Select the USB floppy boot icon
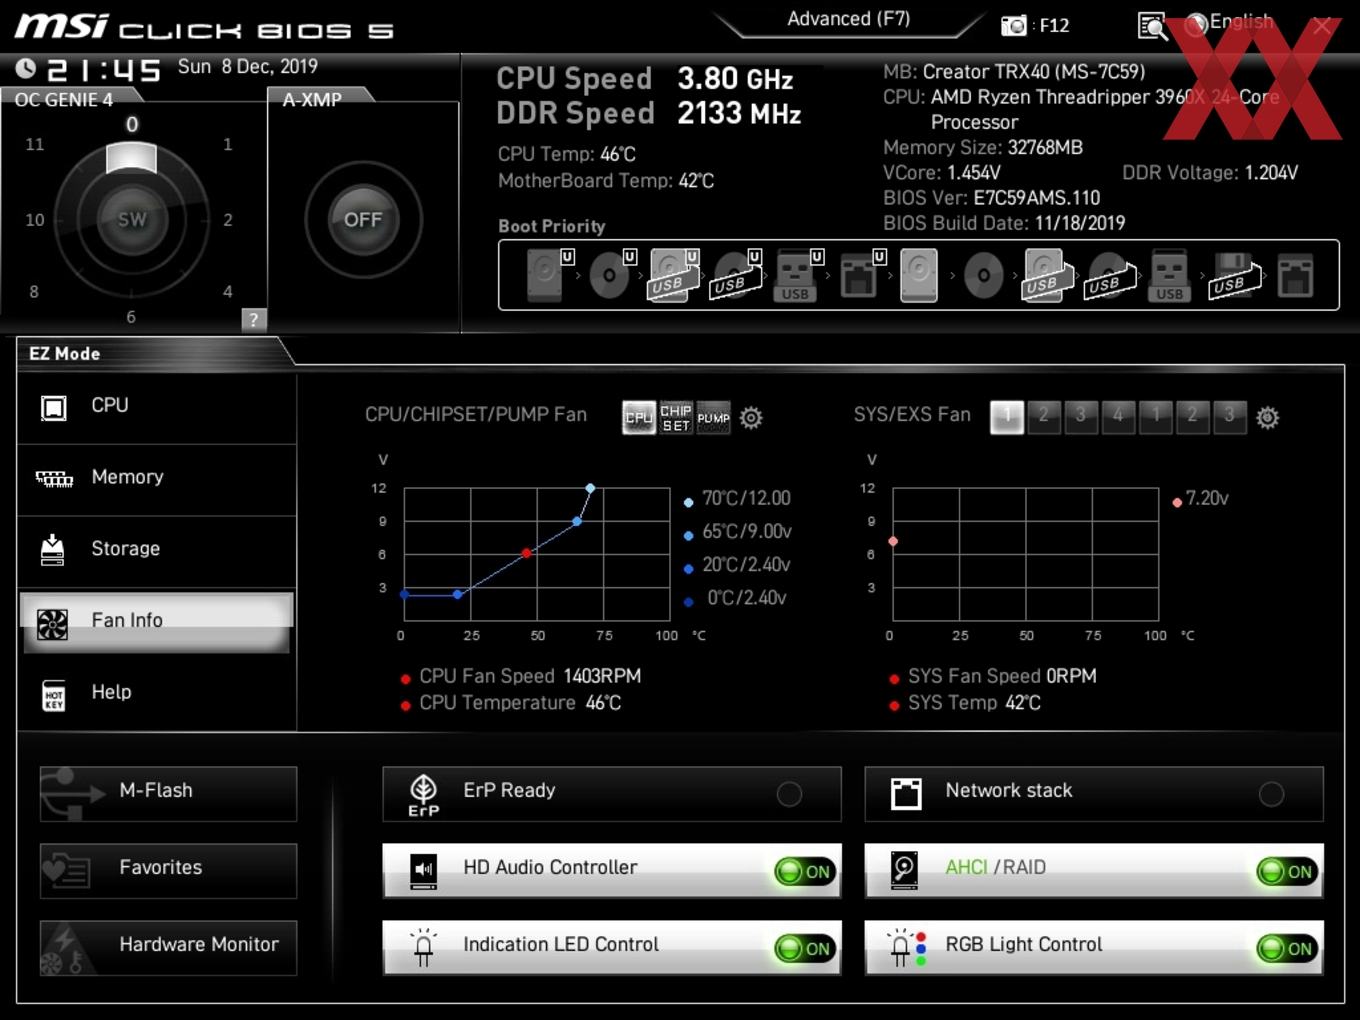 [1234, 275]
